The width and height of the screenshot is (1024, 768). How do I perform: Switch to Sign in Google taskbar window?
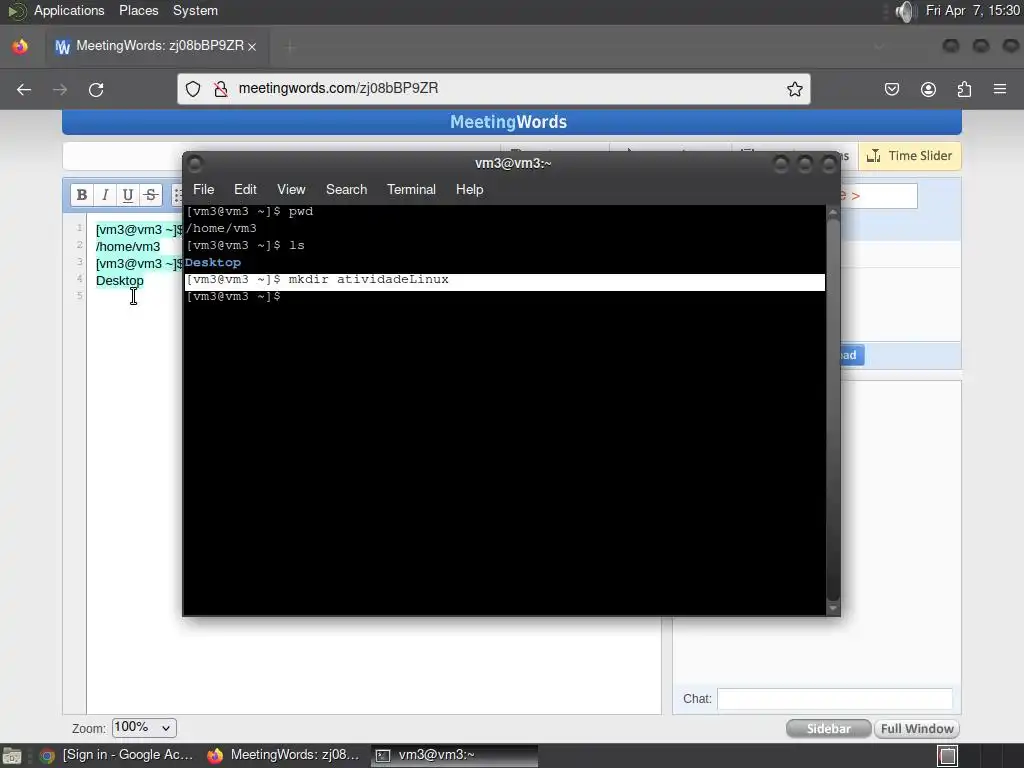click(x=116, y=756)
